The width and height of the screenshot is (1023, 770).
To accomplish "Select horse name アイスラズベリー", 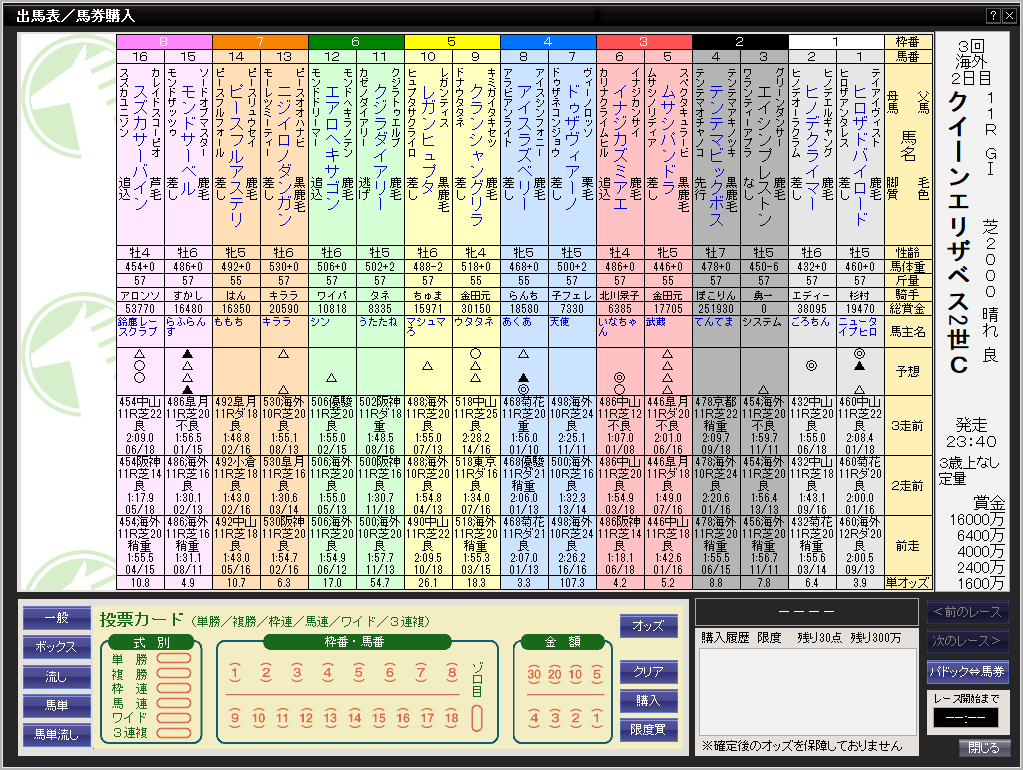I will point(524,147).
